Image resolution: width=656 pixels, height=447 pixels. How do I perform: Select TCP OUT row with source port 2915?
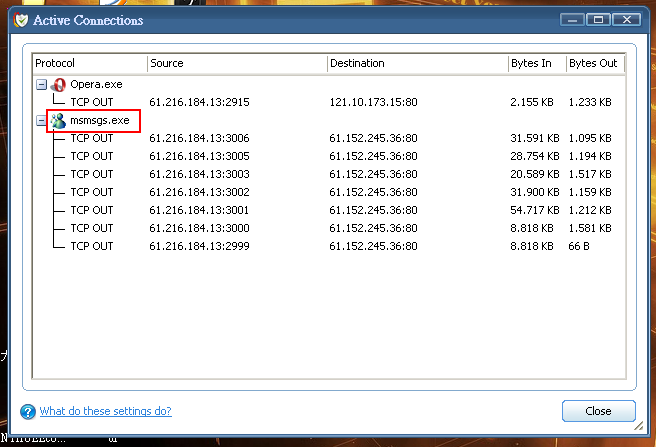331,102
